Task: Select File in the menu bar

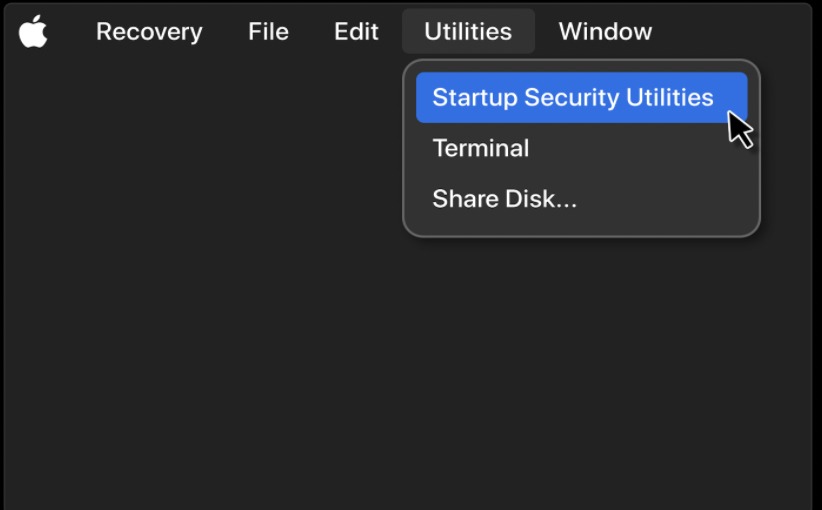Action: click(x=268, y=31)
